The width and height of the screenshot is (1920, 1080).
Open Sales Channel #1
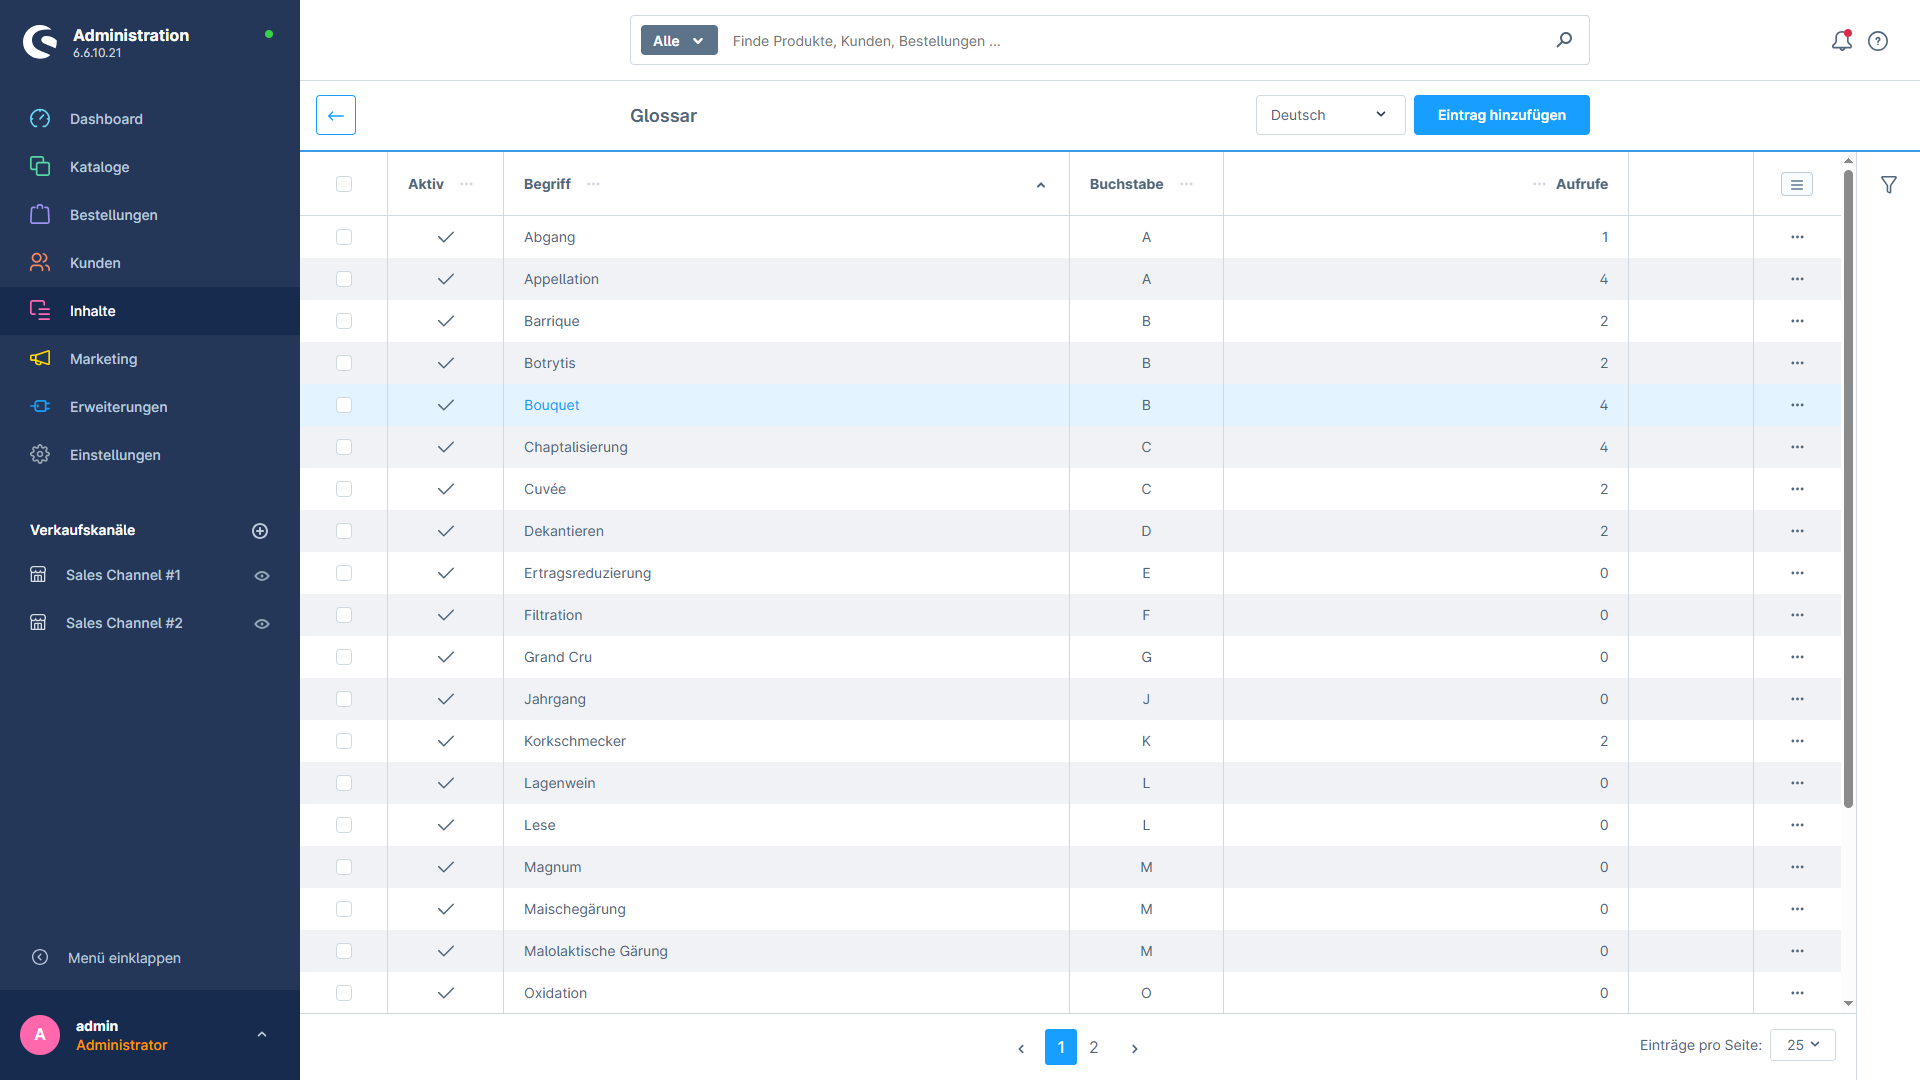pos(123,575)
